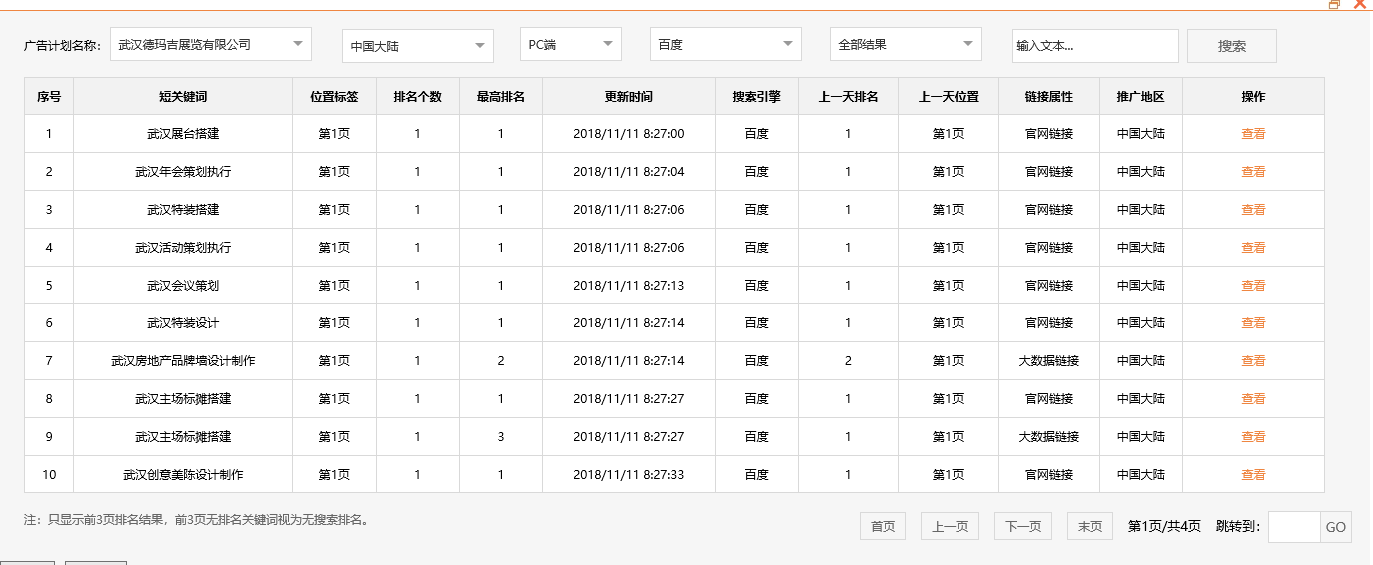Go to first page with 首页

coord(883,527)
